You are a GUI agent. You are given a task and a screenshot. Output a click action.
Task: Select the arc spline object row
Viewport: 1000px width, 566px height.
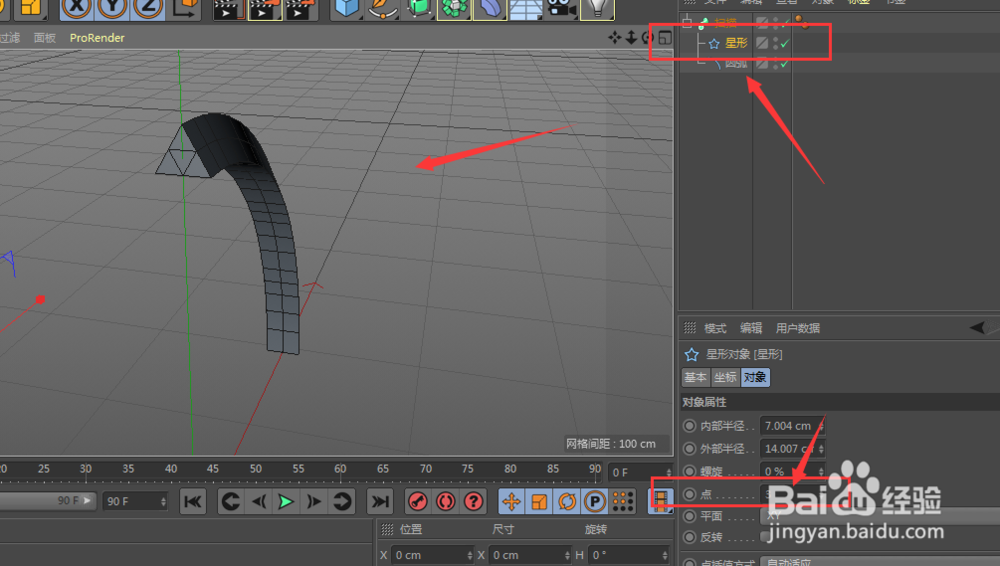(736, 63)
